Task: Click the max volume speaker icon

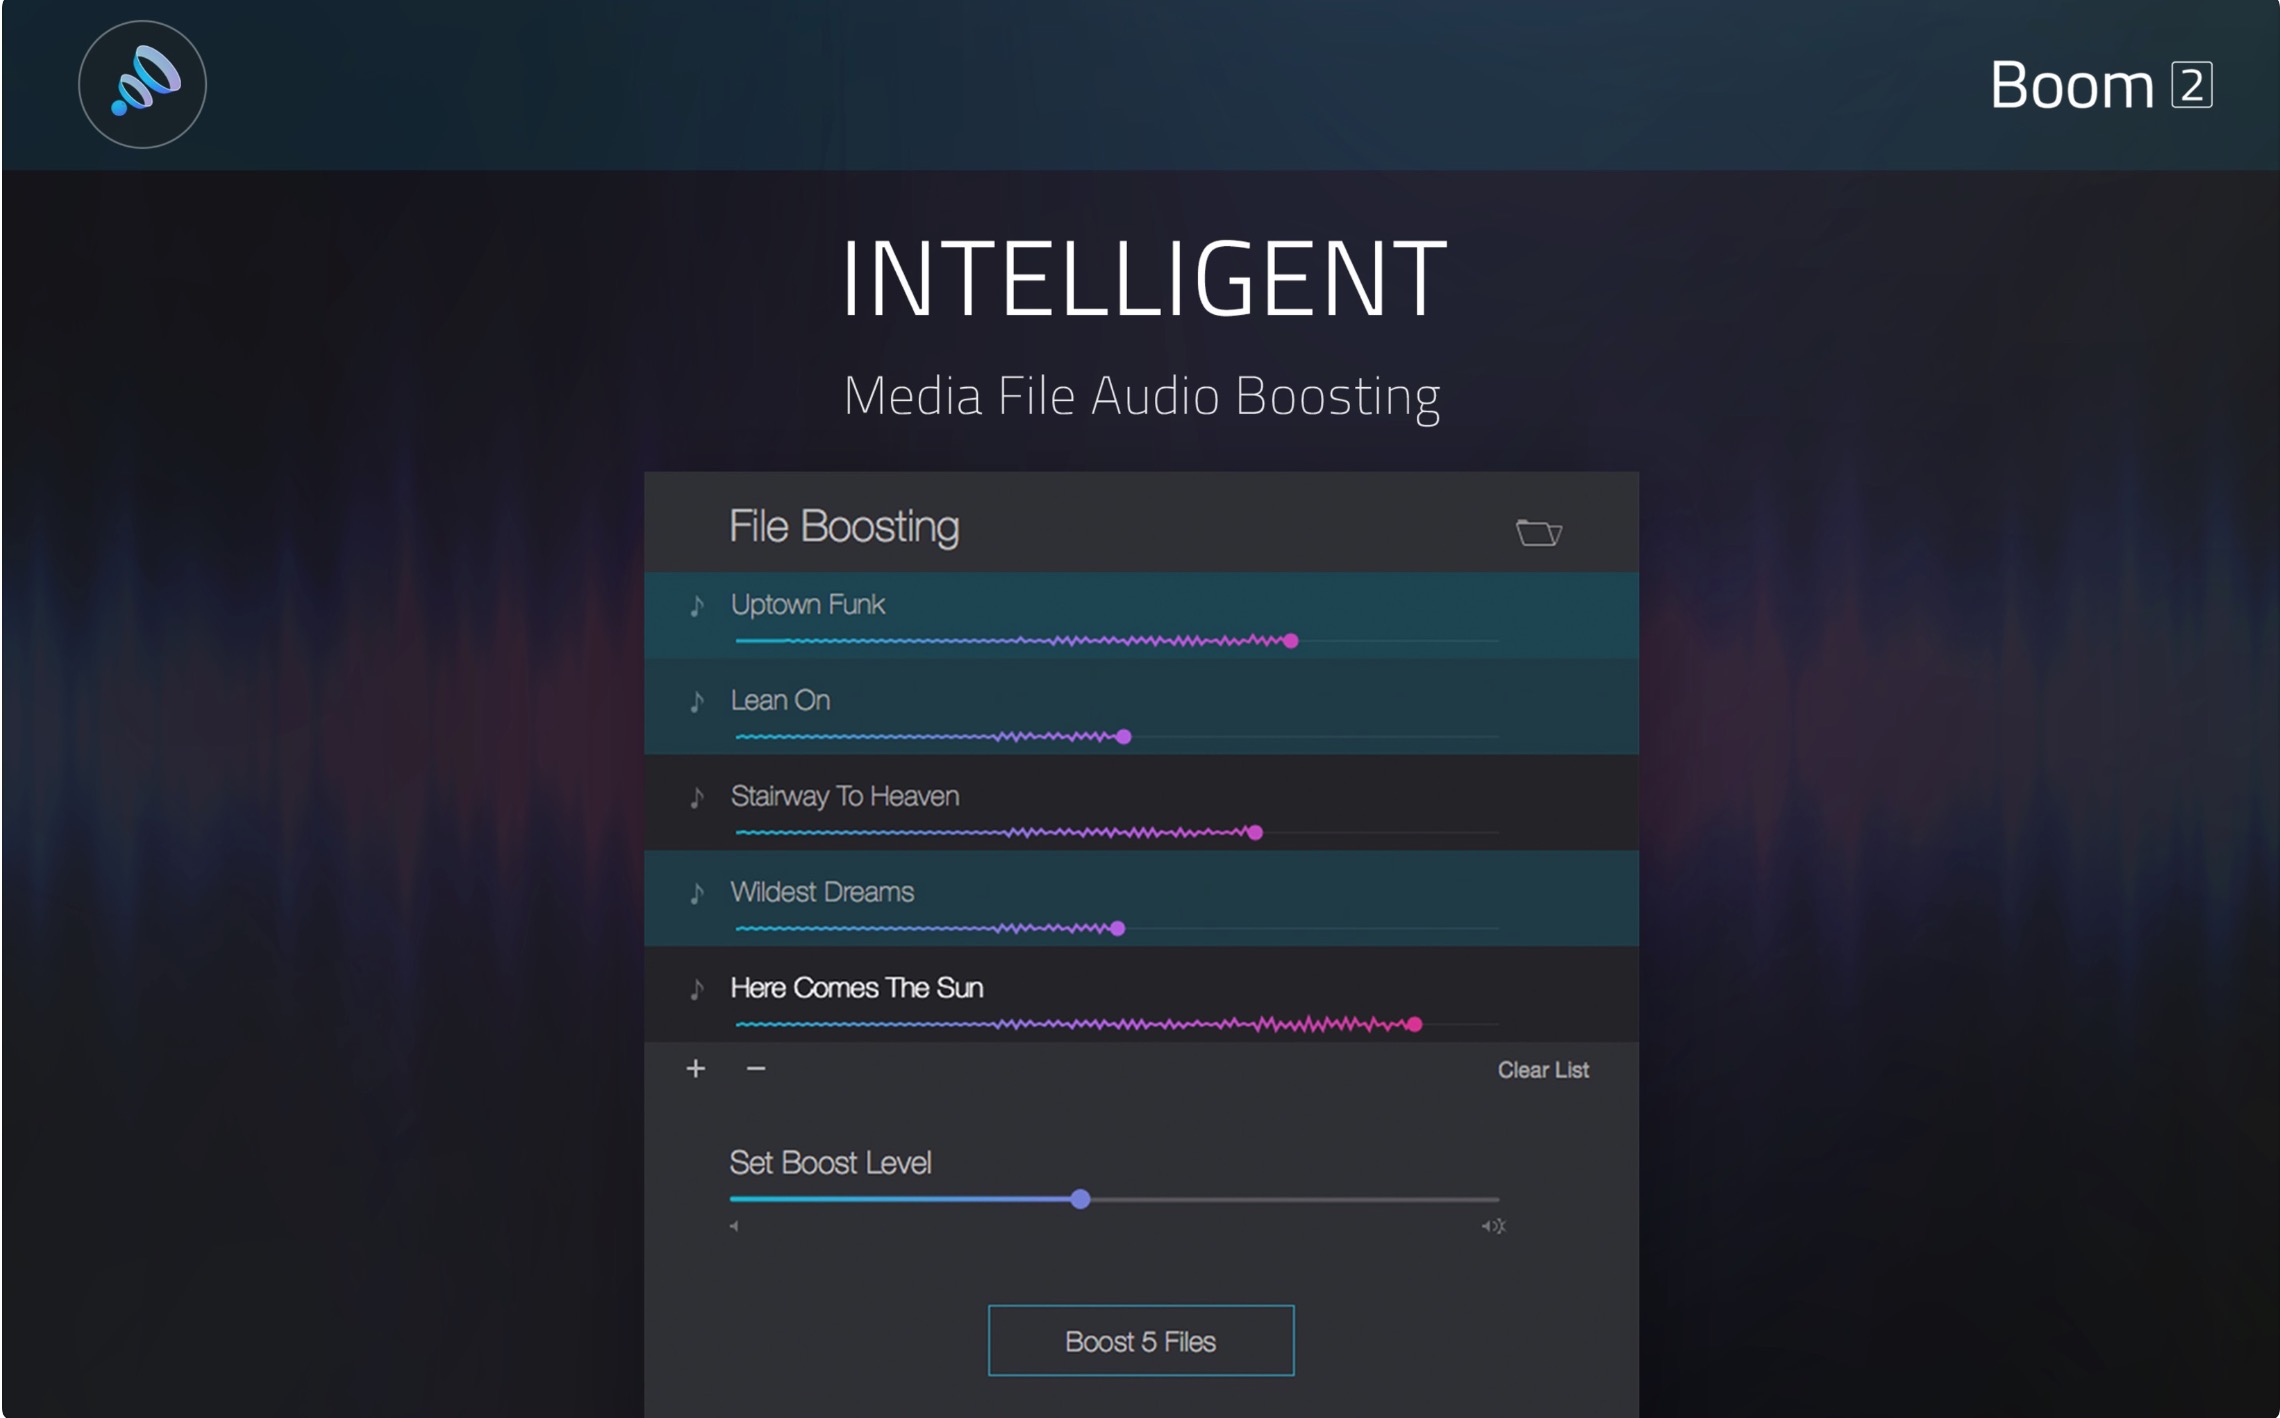Action: (1493, 1226)
